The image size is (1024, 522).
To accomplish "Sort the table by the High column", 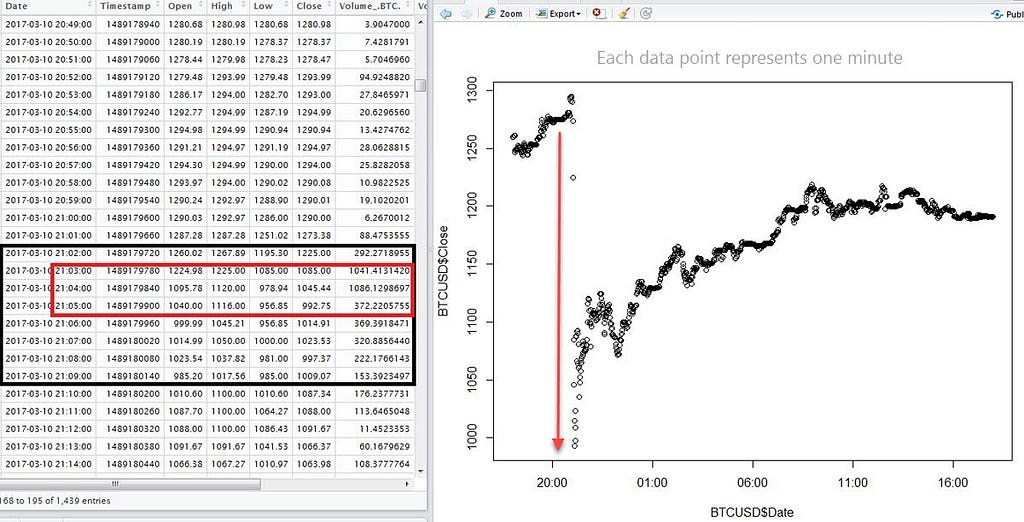I will pyautogui.click(x=228, y=6).
